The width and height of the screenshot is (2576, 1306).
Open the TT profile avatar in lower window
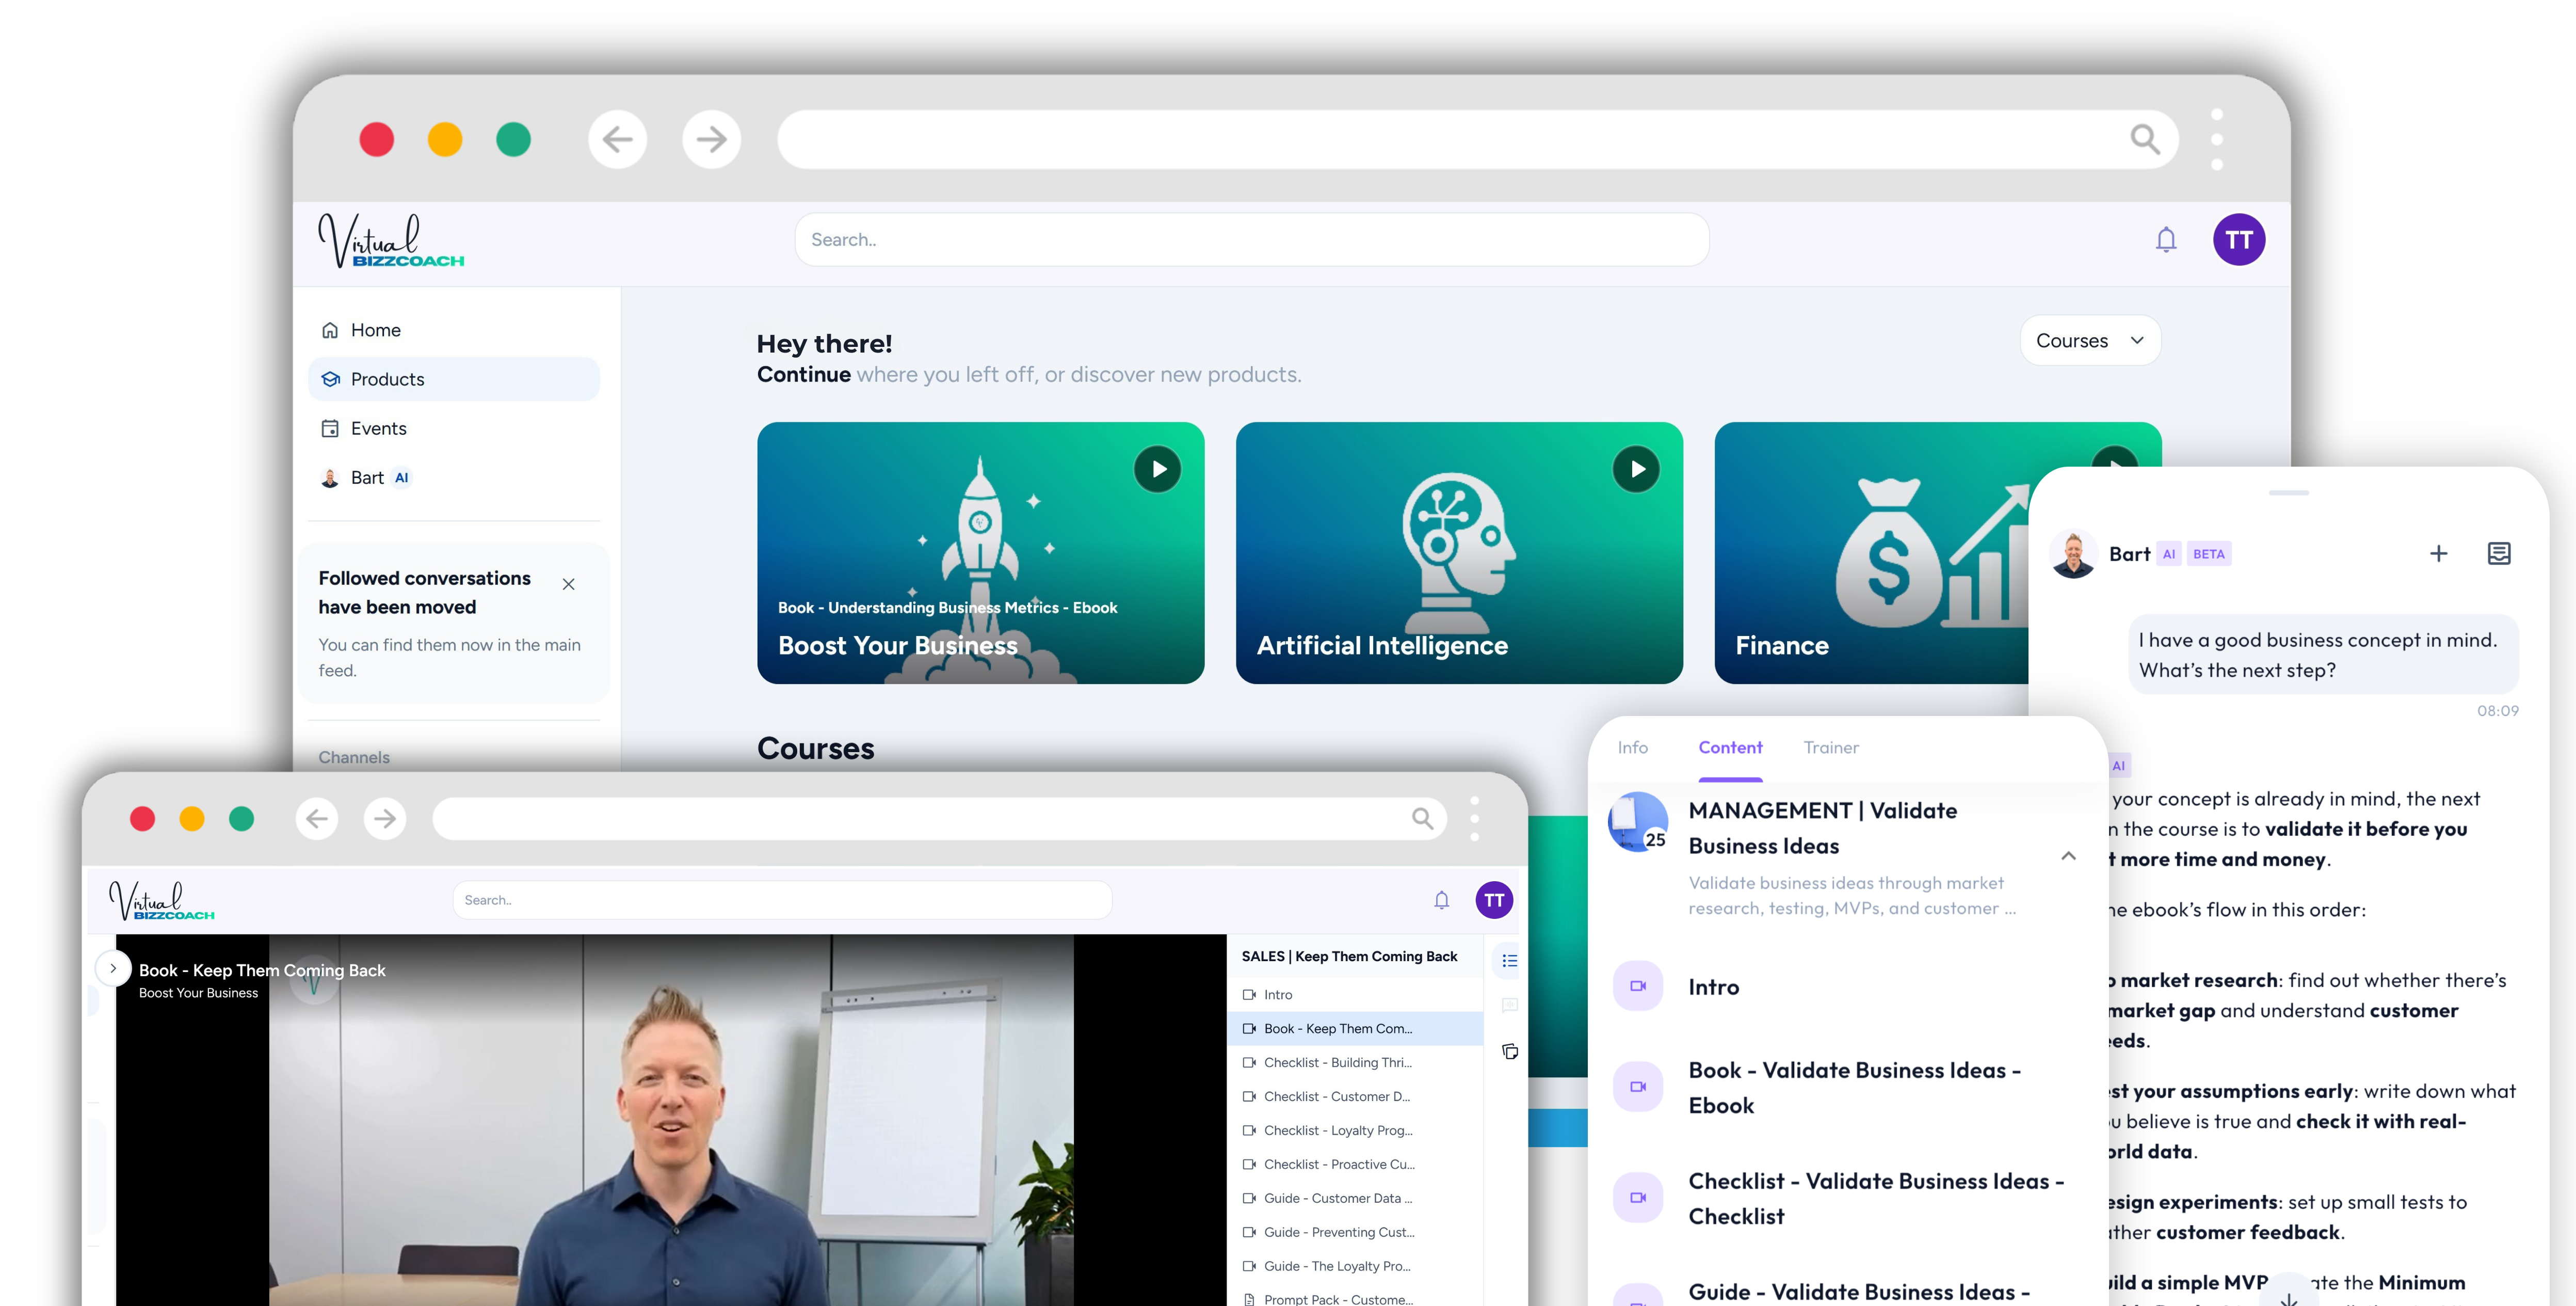coord(1494,900)
